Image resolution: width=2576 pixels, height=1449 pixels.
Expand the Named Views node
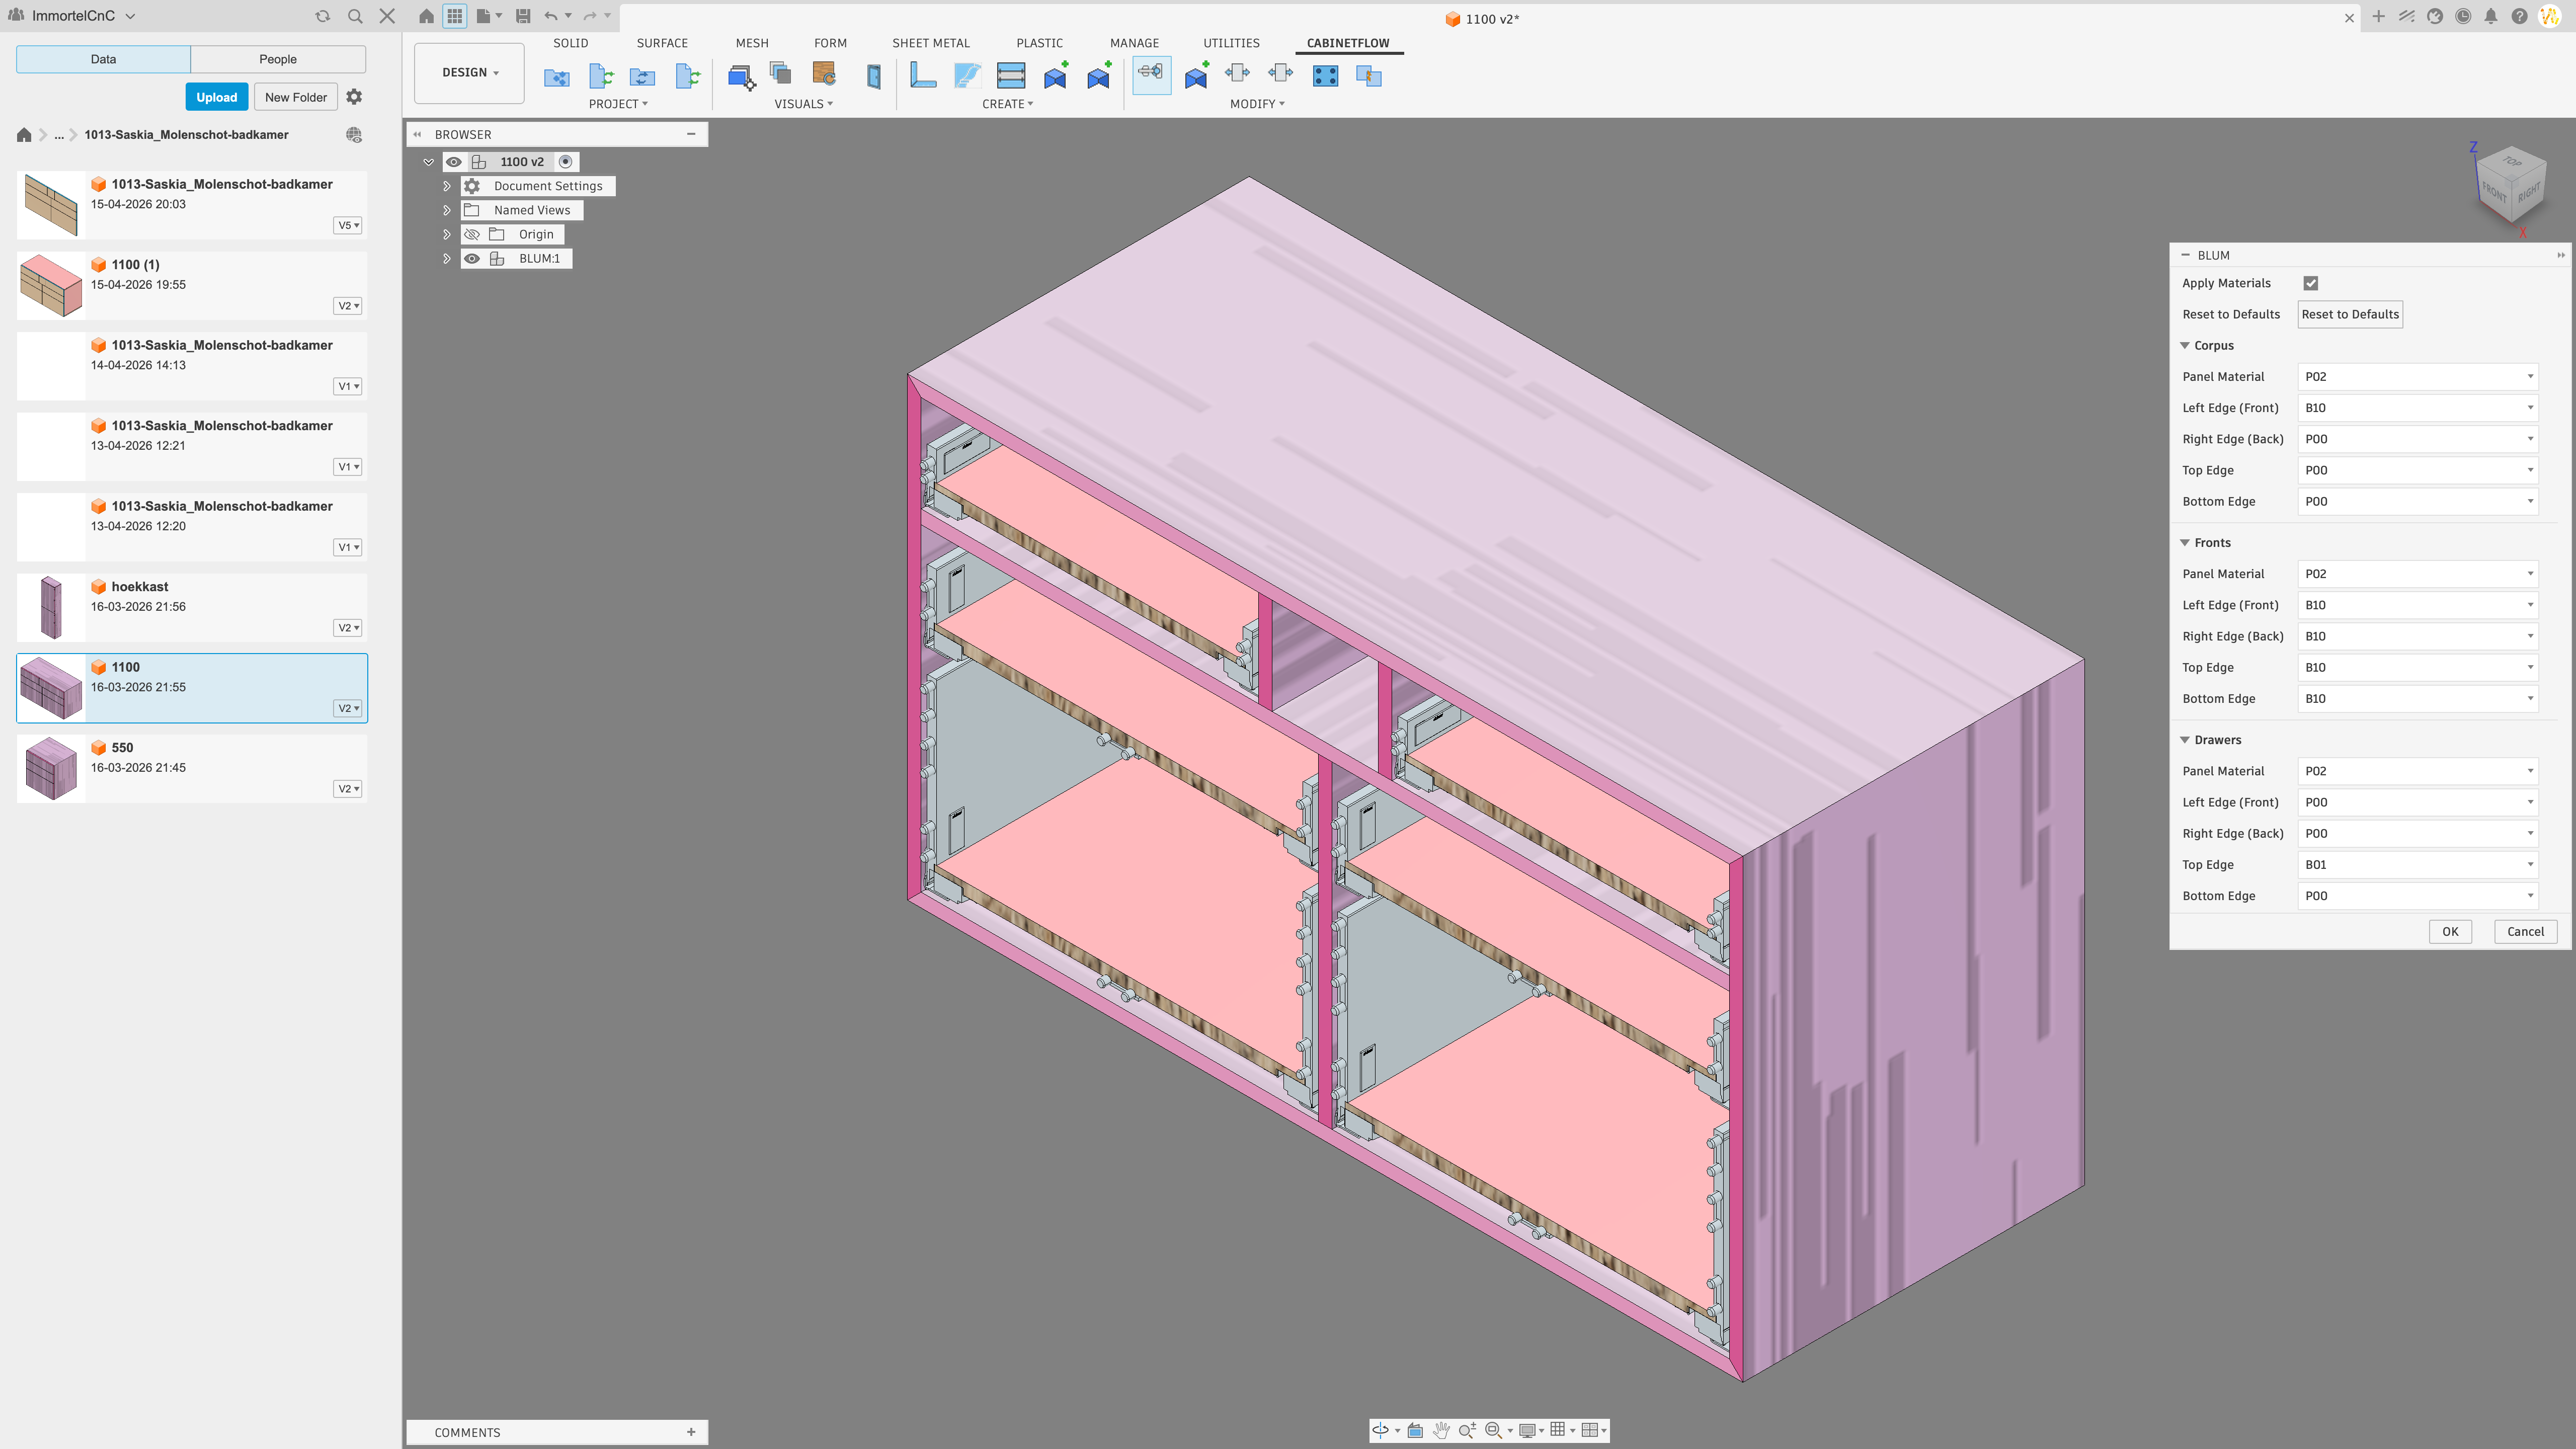pos(447,210)
